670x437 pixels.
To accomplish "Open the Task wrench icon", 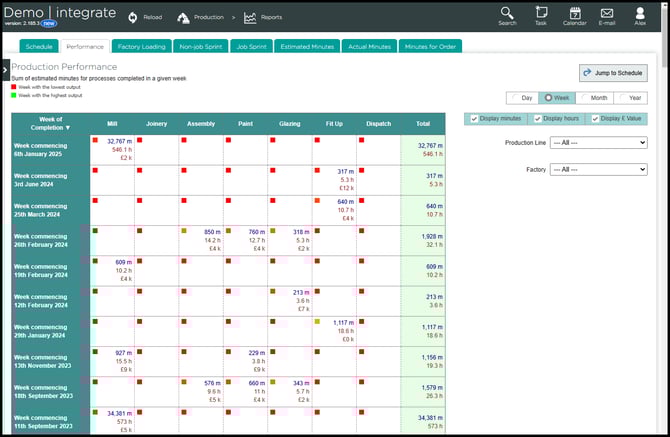I will click(x=541, y=13).
